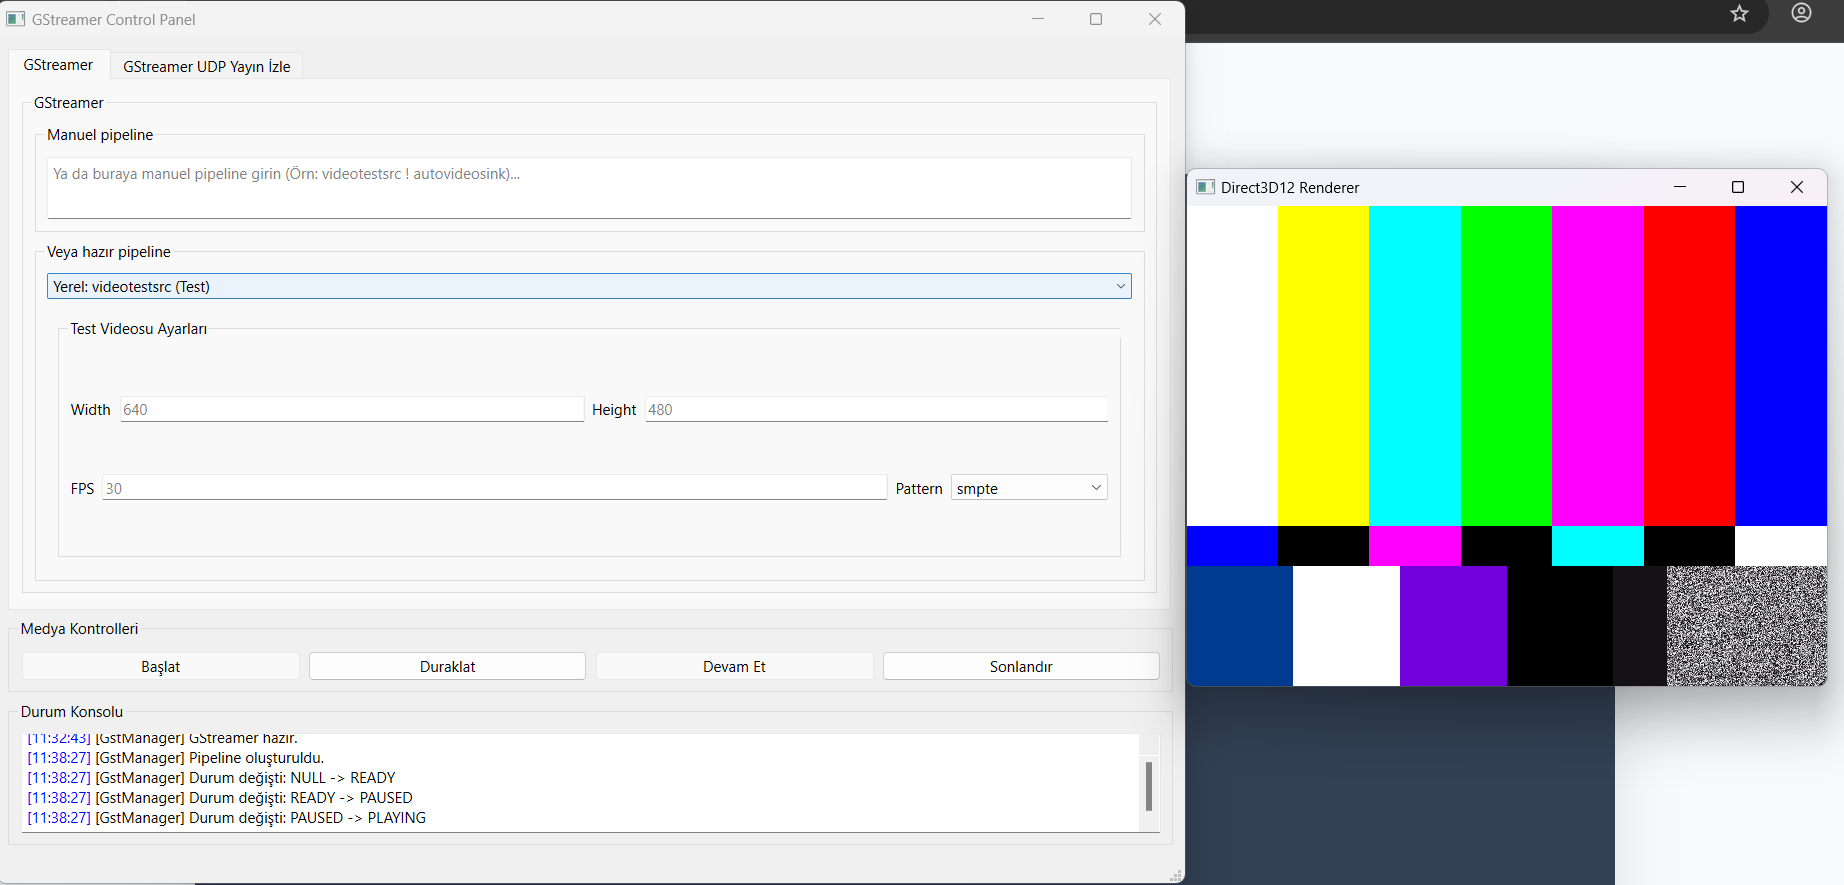This screenshot has width=1844, height=885.
Task: Maximize the GStreamer Control Panel window
Action: (x=1096, y=19)
